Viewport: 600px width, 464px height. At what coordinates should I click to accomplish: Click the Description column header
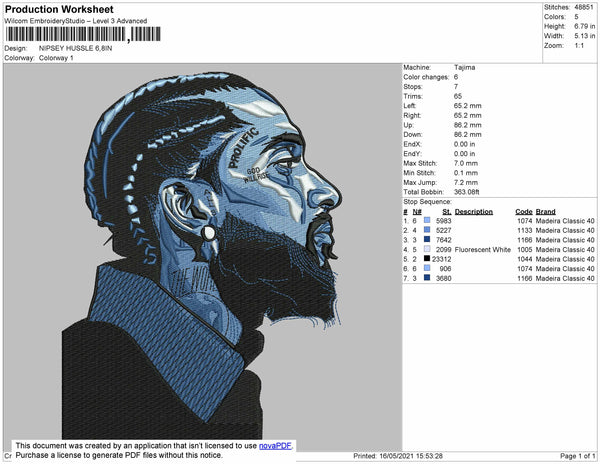tap(474, 212)
